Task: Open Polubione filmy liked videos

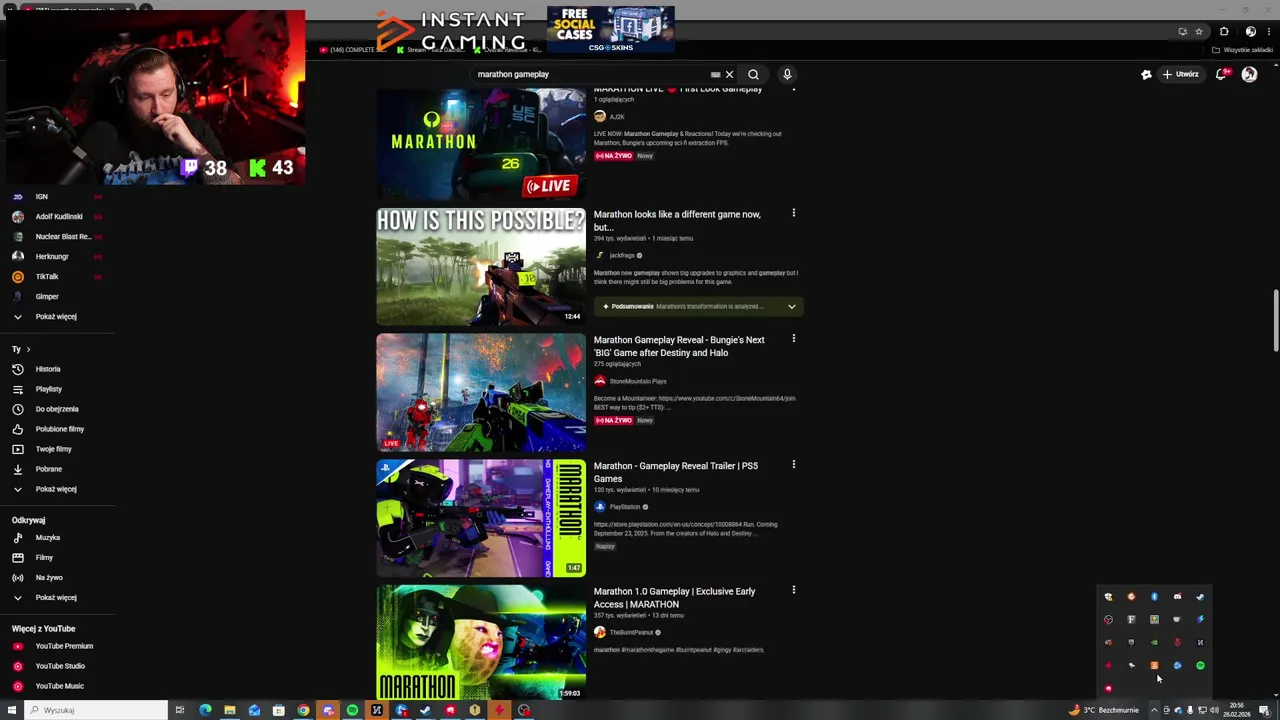Action: coord(59,429)
